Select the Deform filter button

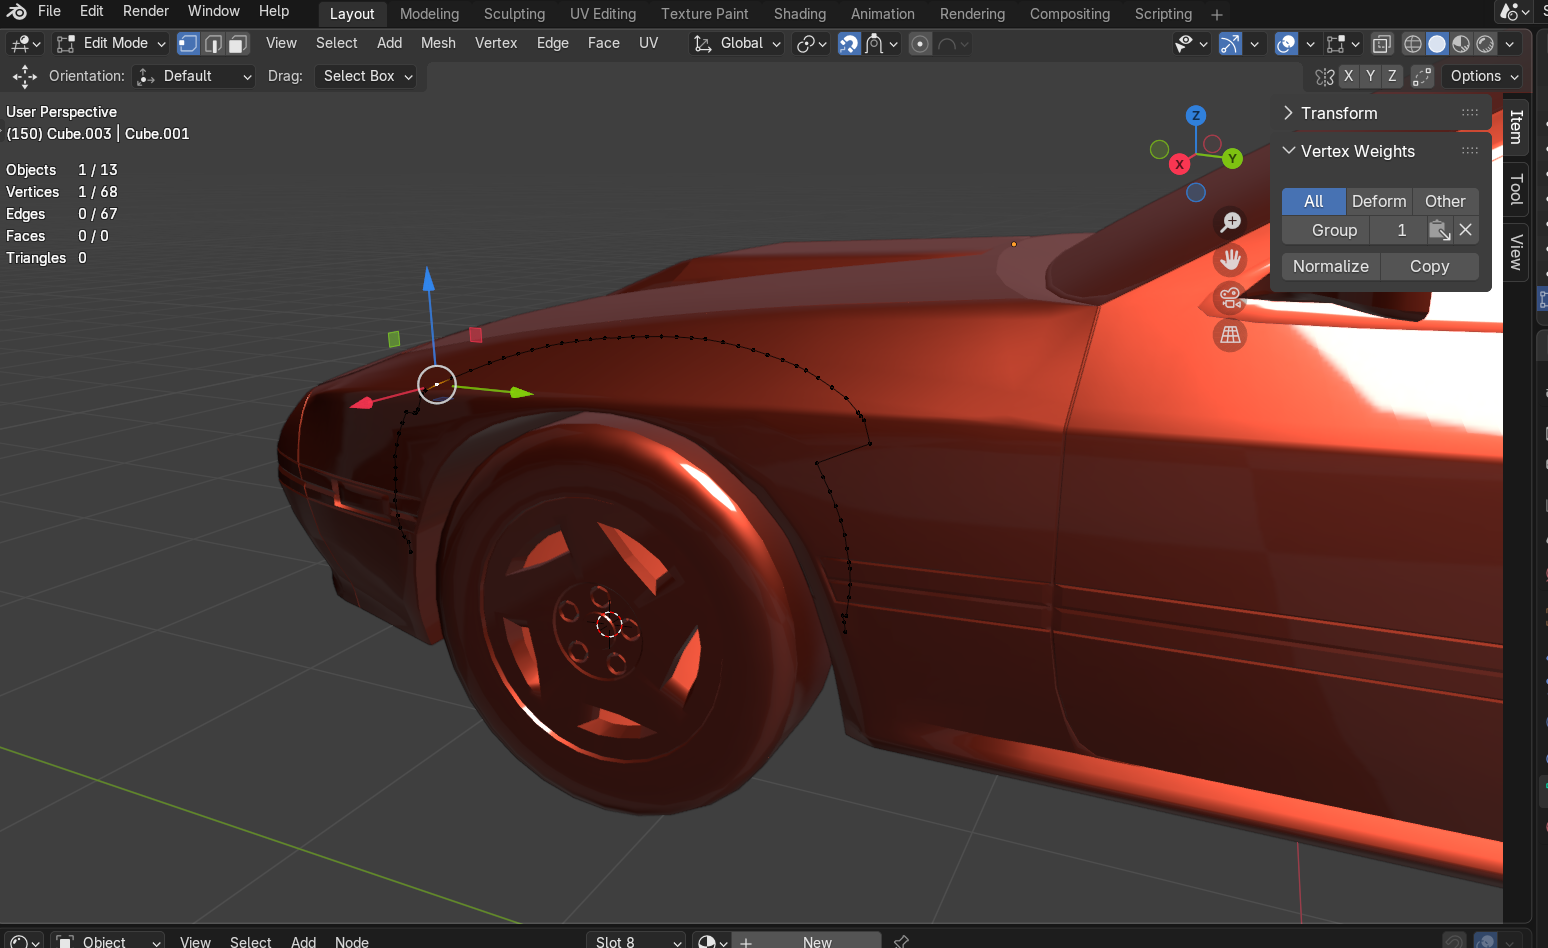1379,201
